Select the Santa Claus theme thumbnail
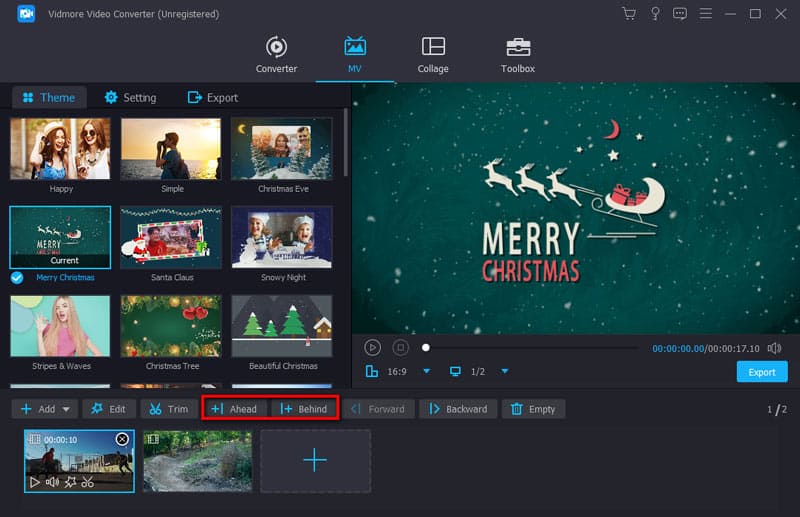The image size is (800, 517). (170, 238)
